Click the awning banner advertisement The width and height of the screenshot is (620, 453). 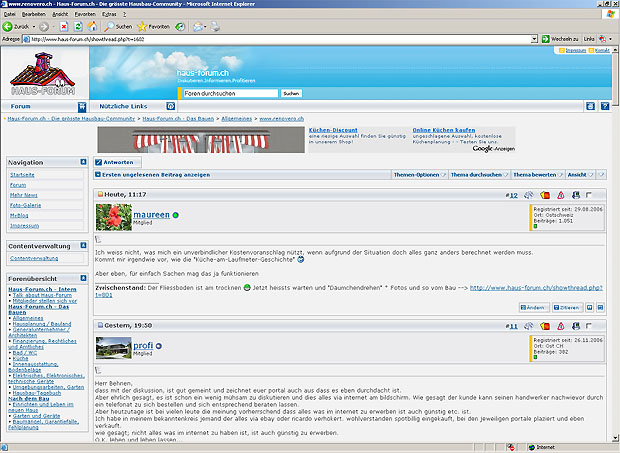(x=201, y=140)
